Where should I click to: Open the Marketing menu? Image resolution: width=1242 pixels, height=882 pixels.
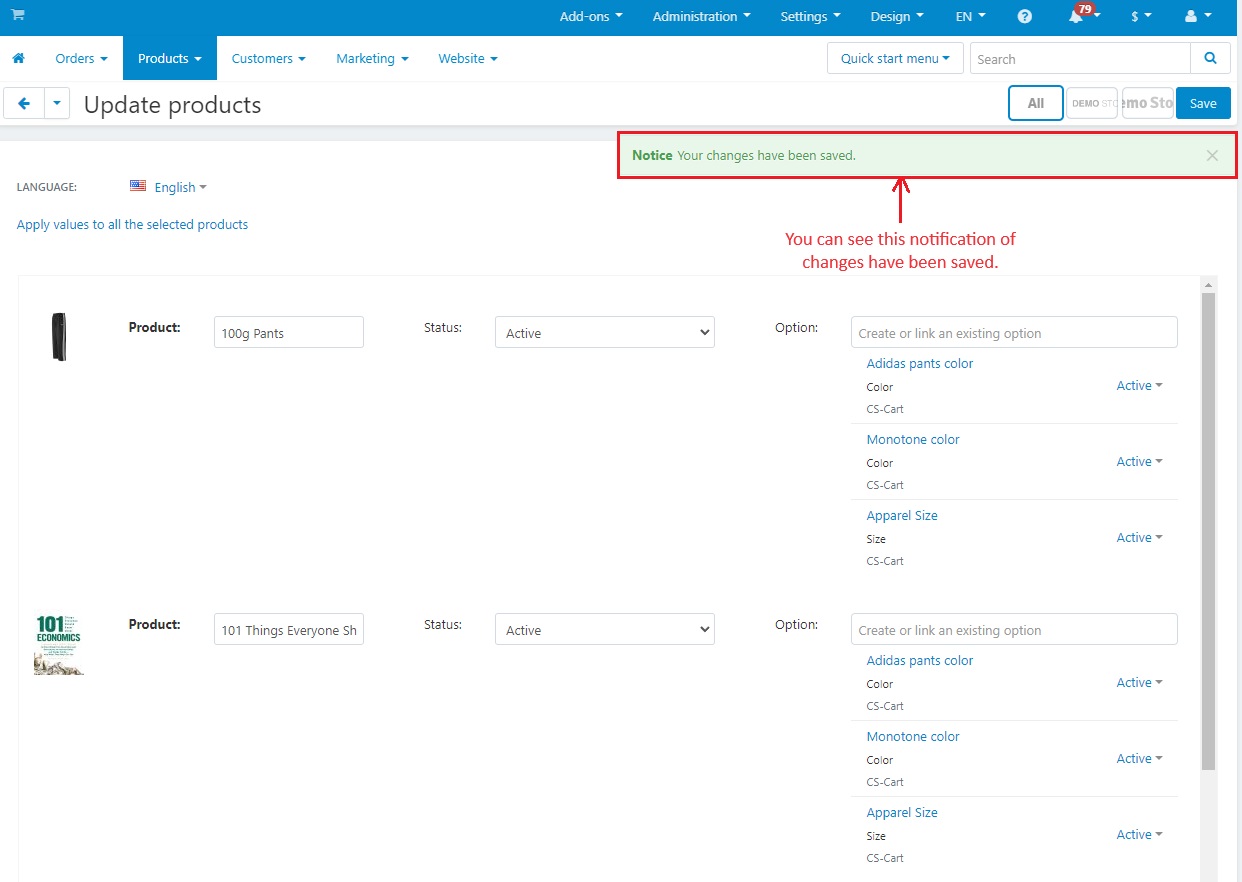(372, 59)
